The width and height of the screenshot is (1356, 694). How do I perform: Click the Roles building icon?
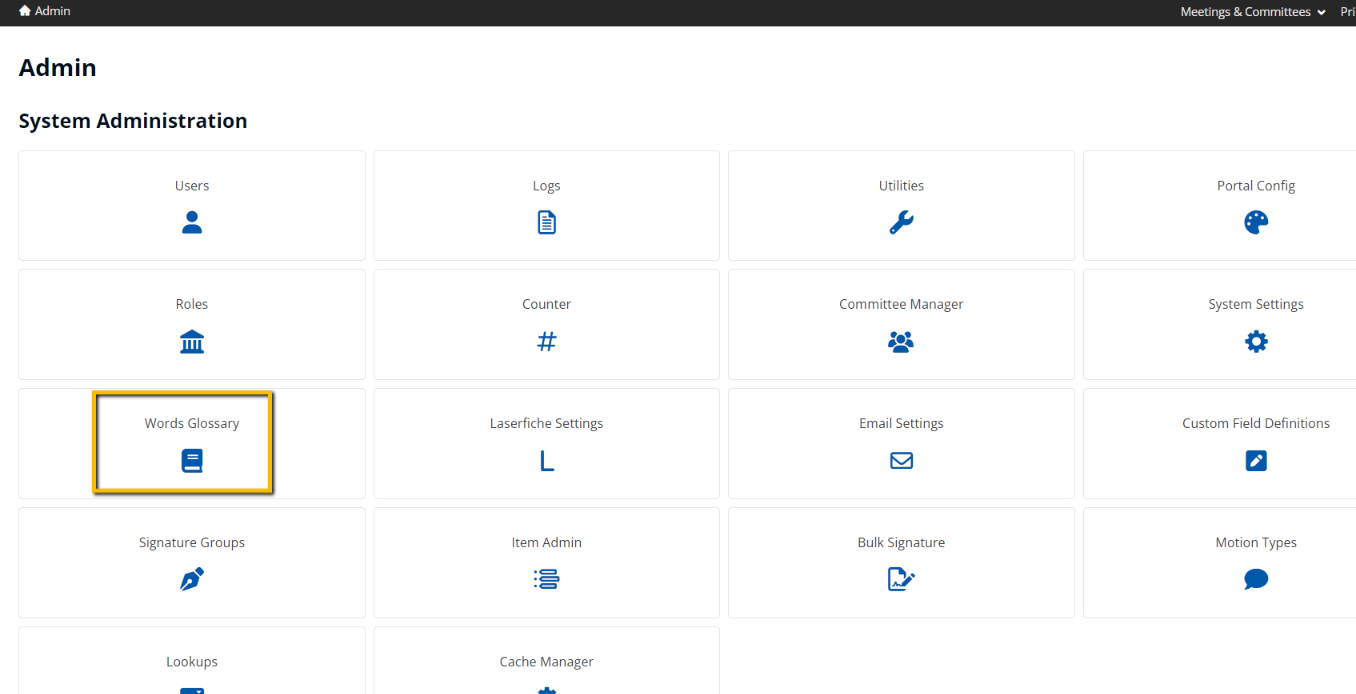(192, 341)
